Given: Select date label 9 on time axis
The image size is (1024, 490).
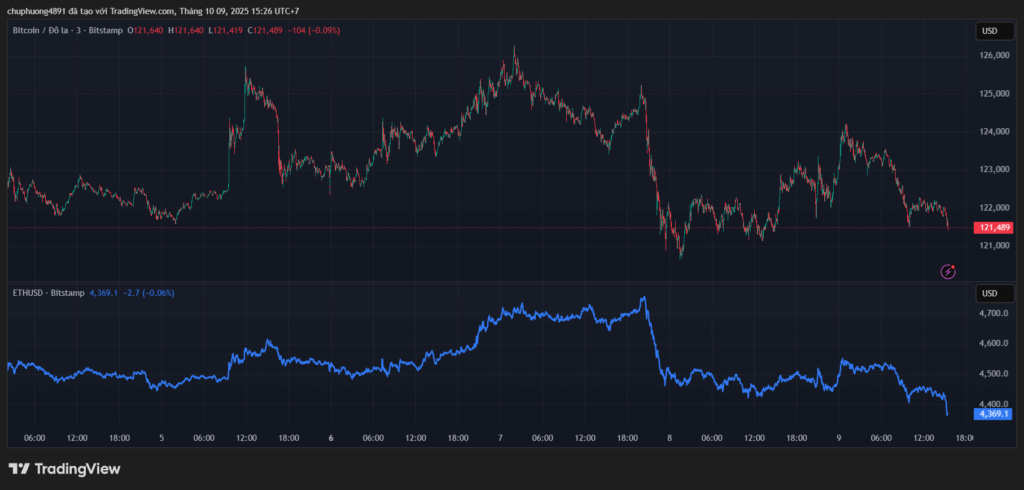Looking at the screenshot, I should 838,437.
